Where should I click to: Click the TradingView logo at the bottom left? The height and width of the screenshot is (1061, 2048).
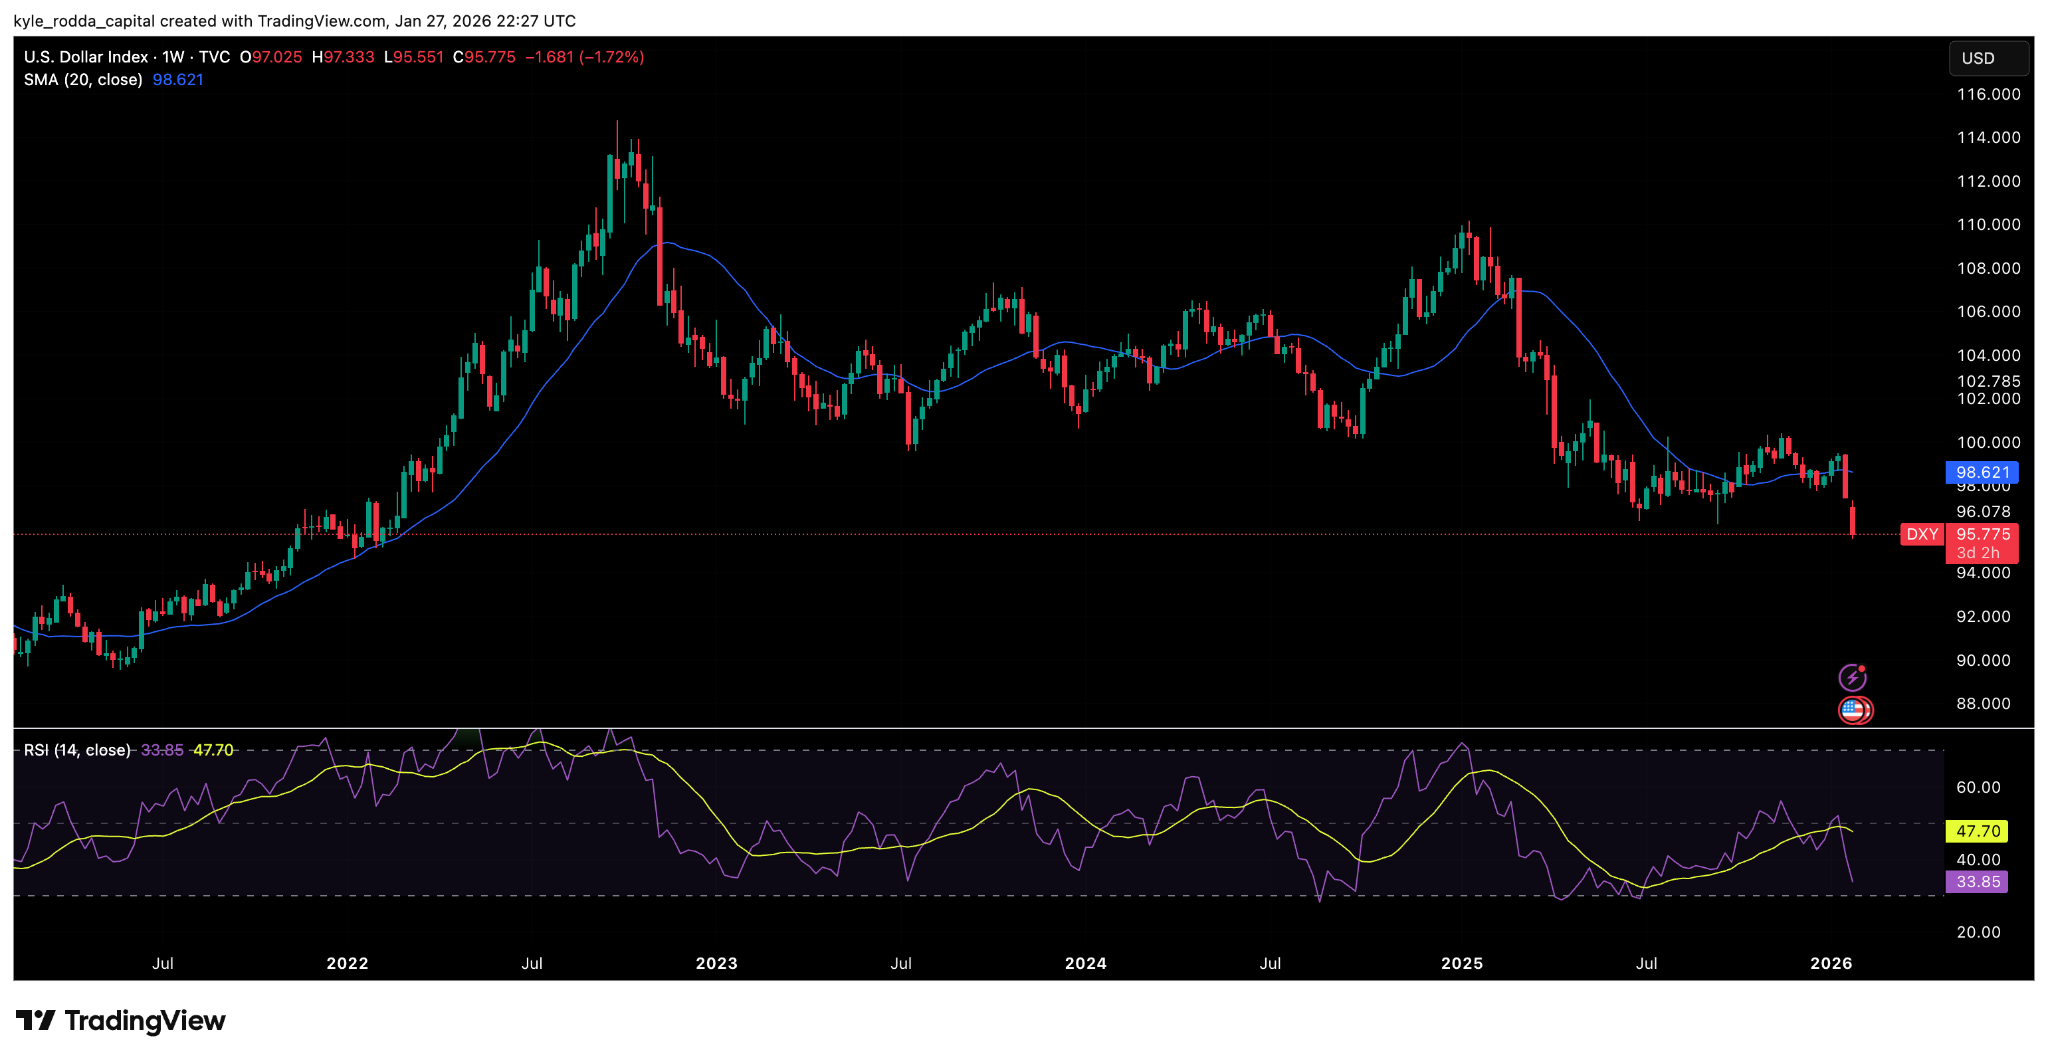(121, 1021)
